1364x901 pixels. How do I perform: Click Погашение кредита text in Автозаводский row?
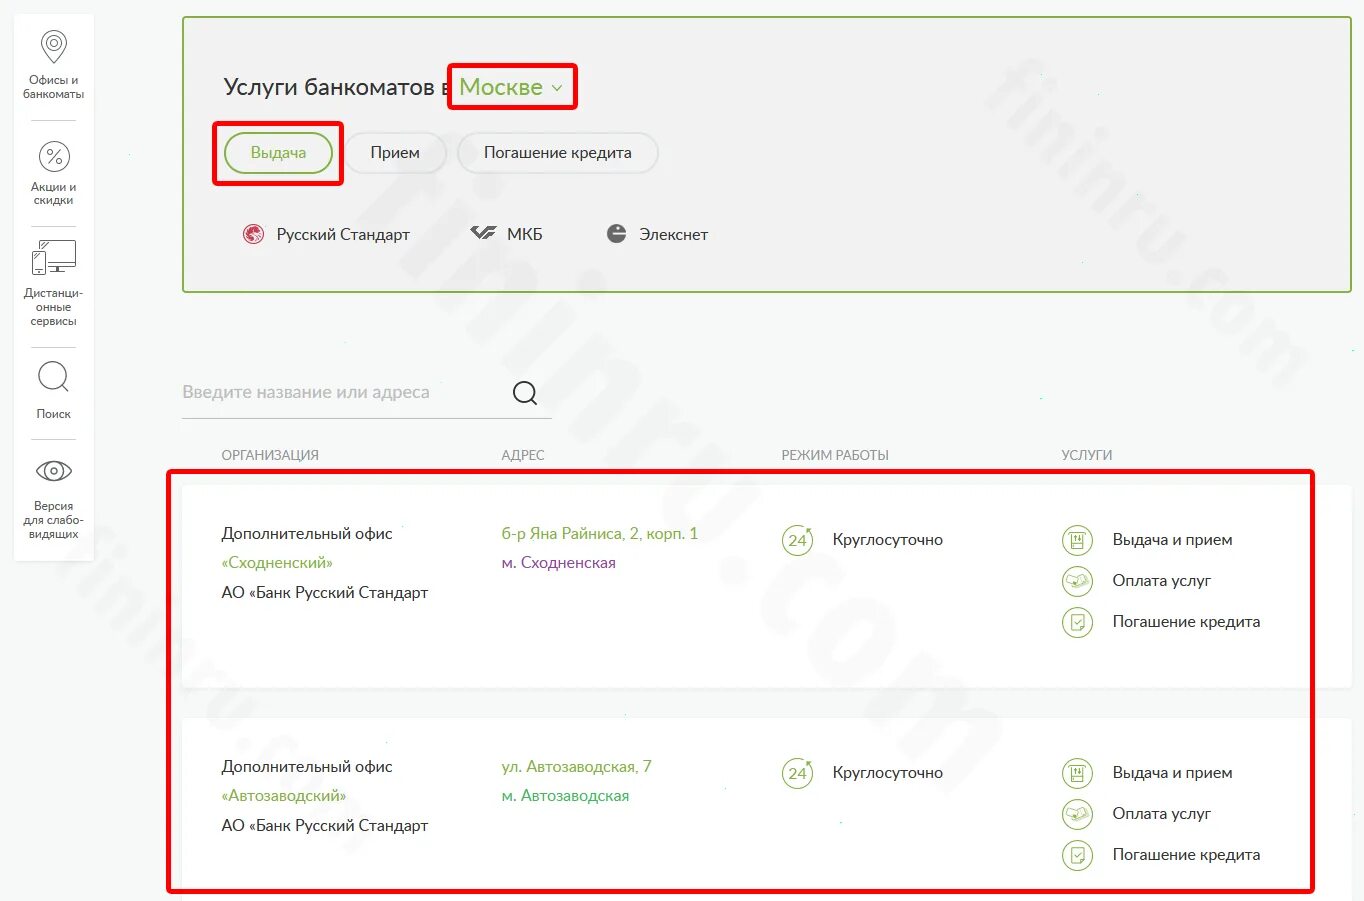coord(1186,855)
